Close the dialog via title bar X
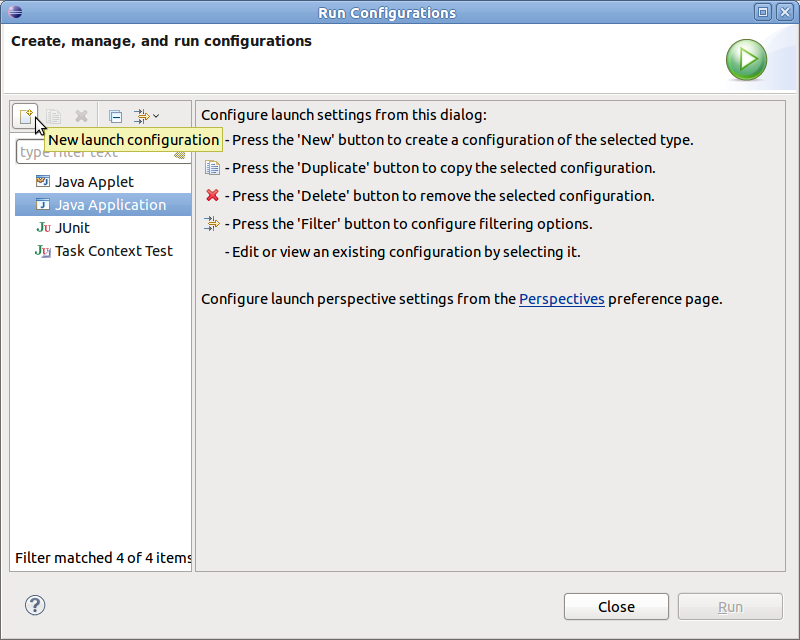800x640 pixels. pos(785,13)
